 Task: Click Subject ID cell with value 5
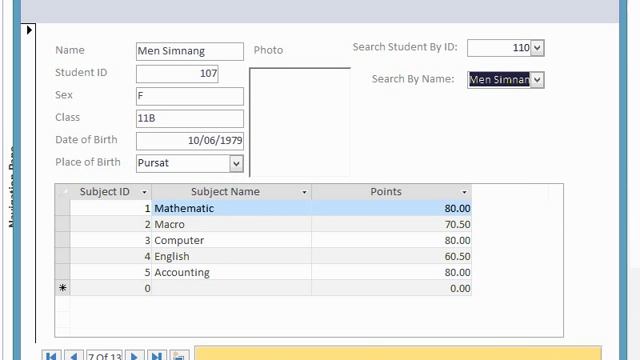click(x=111, y=272)
